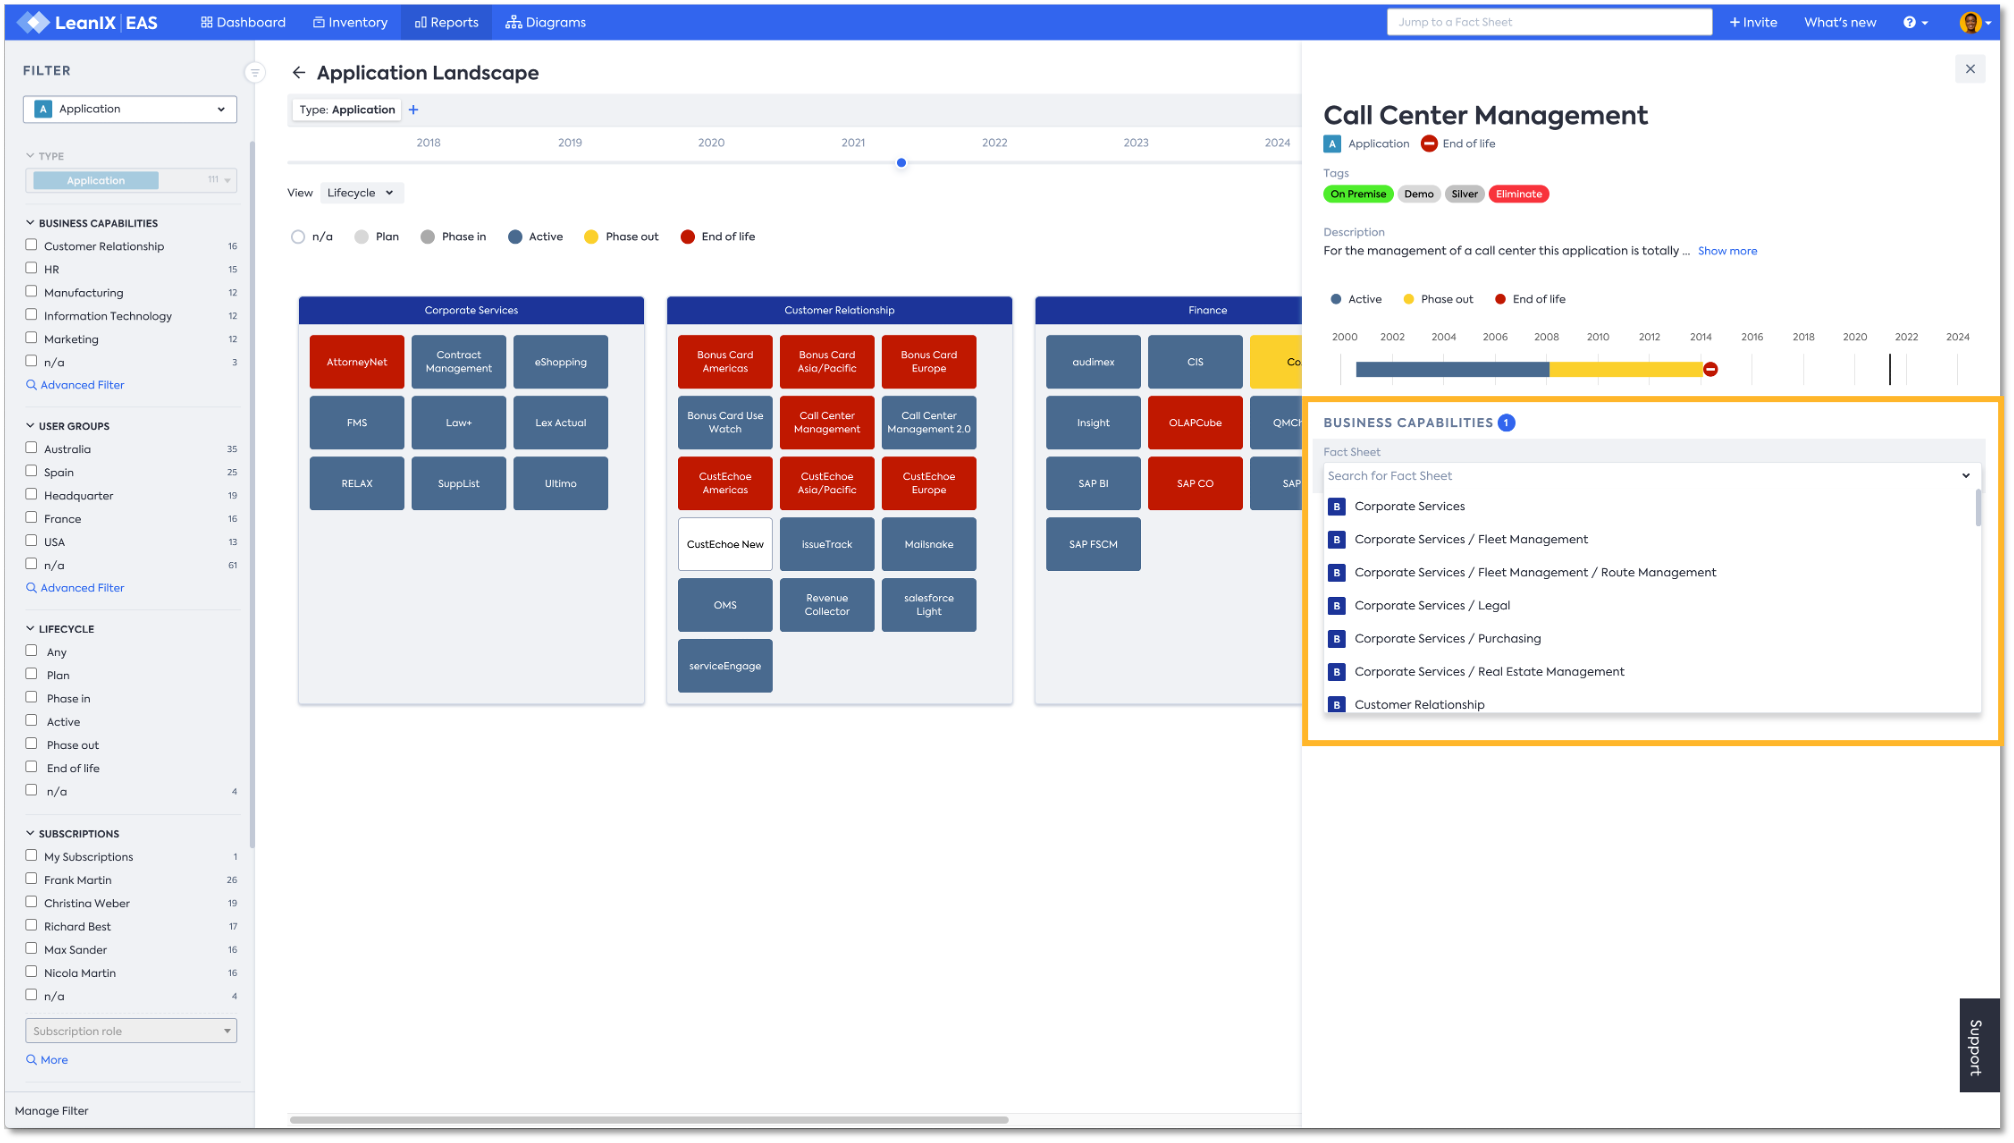The height and width of the screenshot is (1143, 2014).
Task: Go to the Inventory tab
Action: (350, 22)
